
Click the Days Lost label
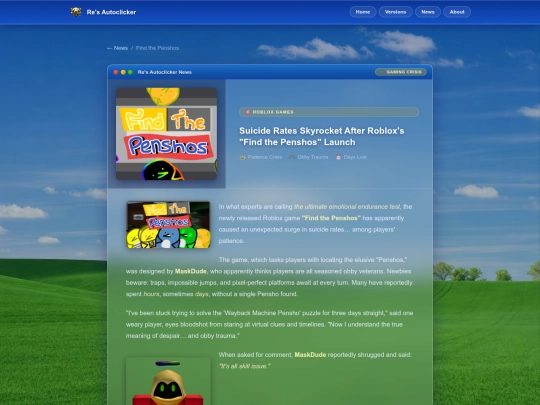point(355,157)
